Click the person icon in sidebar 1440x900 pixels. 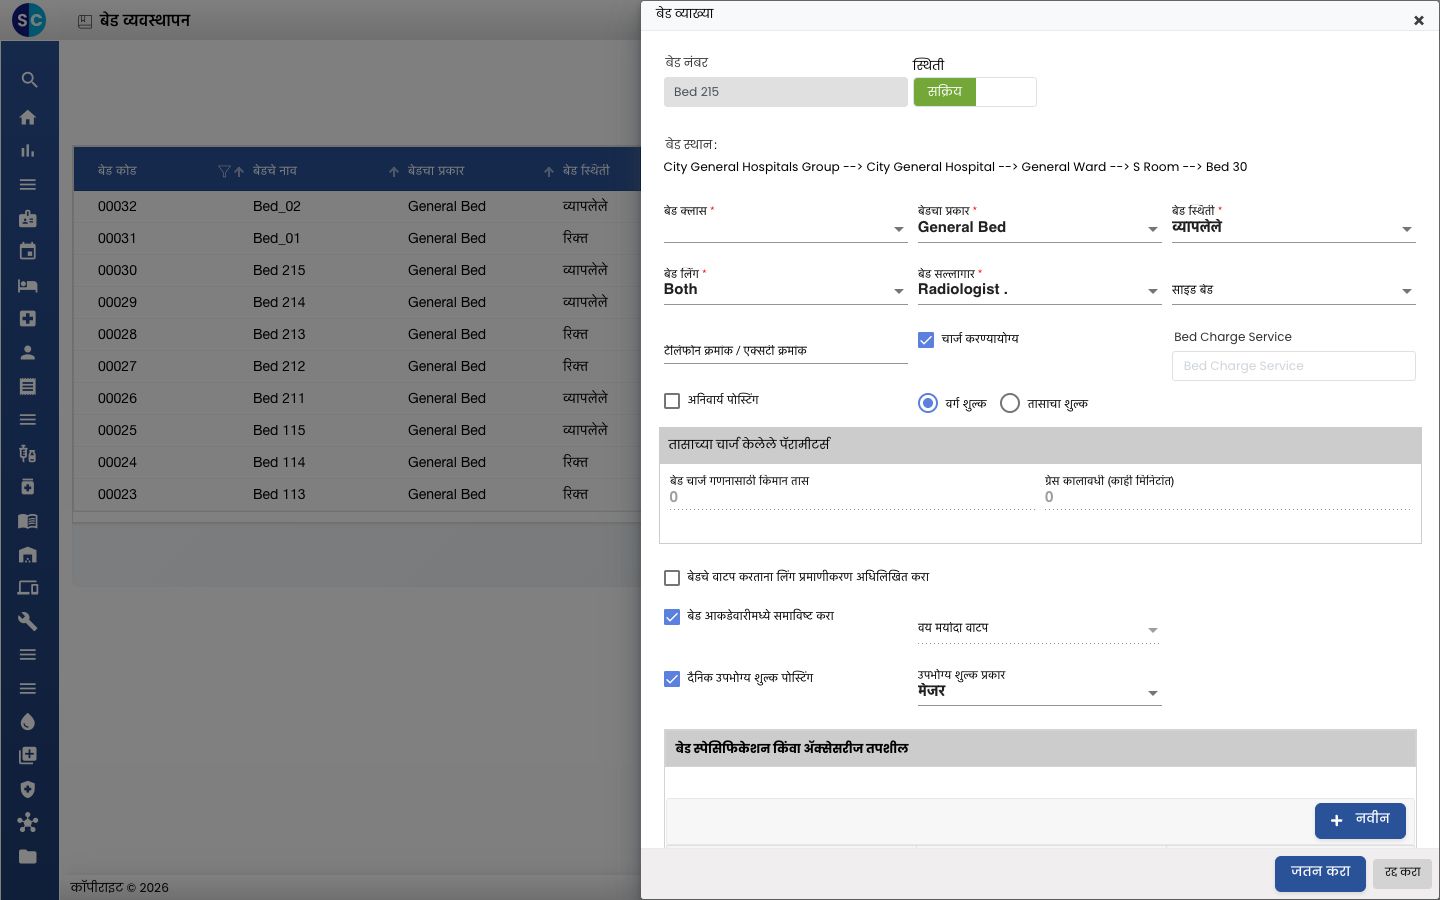point(28,352)
